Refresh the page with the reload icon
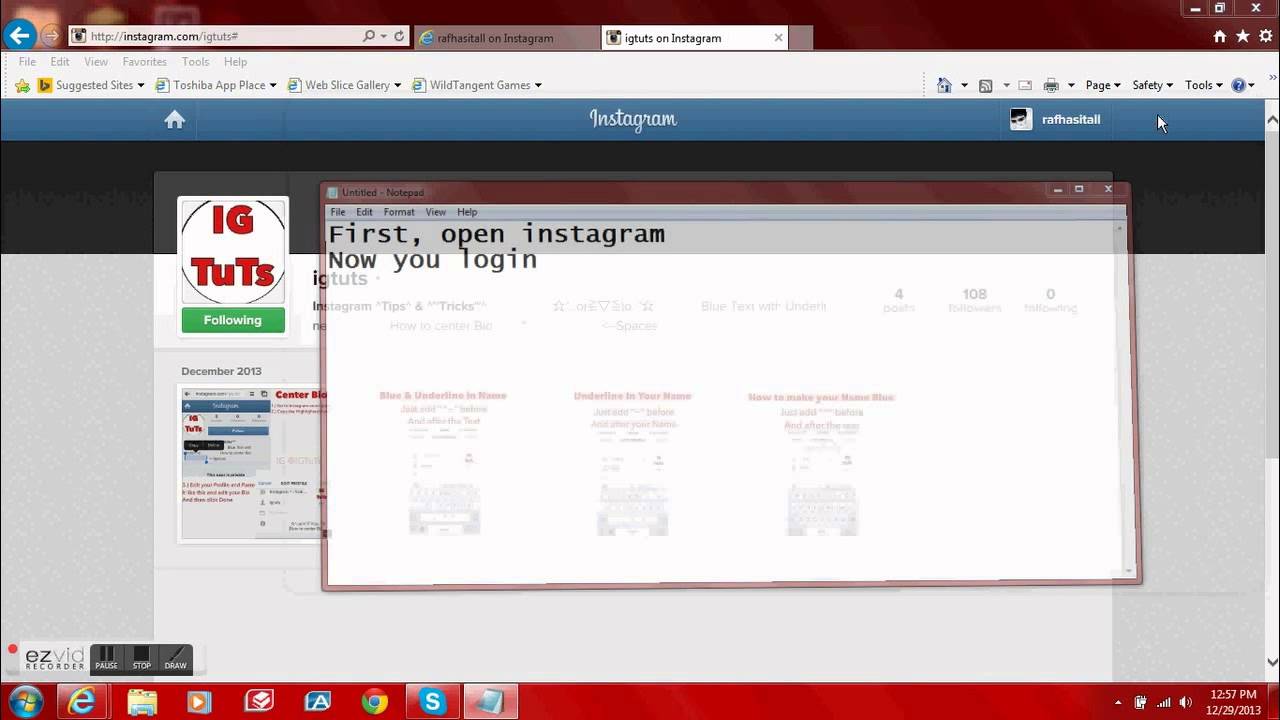 click(x=399, y=36)
